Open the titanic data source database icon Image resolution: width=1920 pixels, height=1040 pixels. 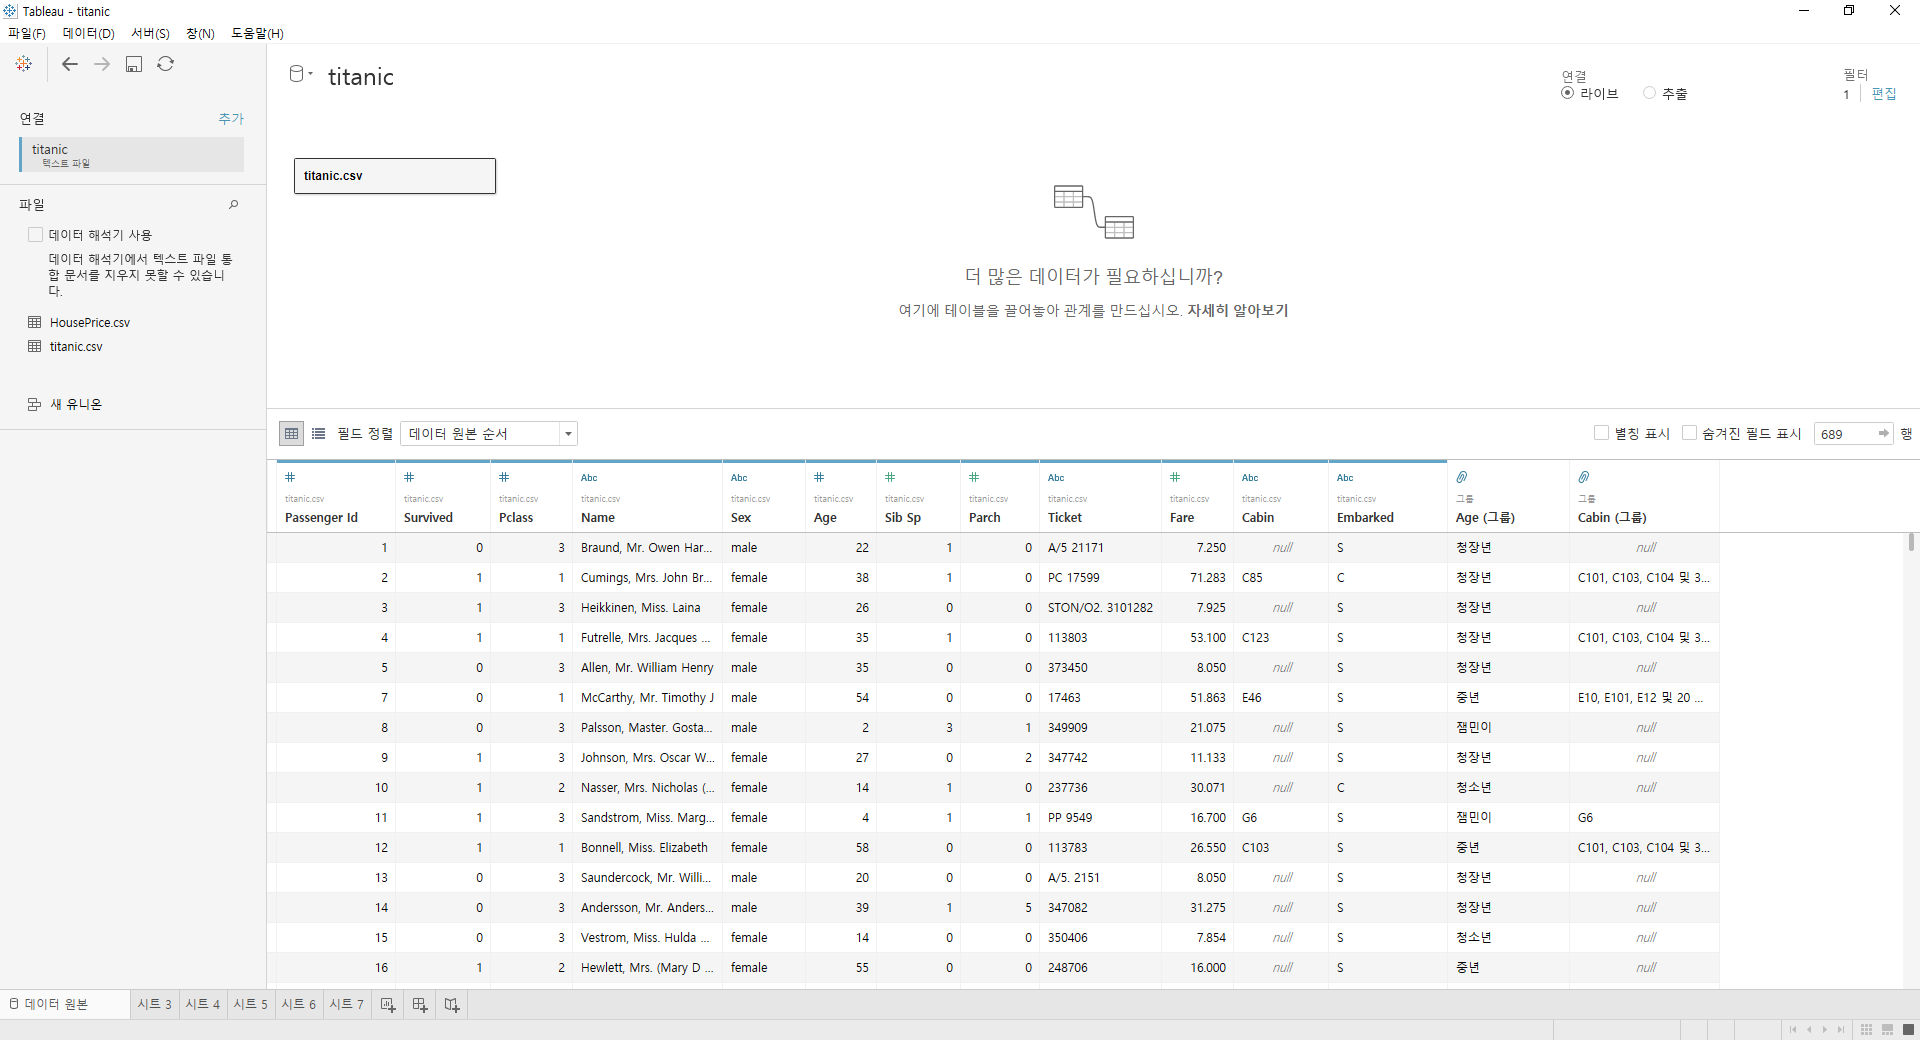point(296,74)
